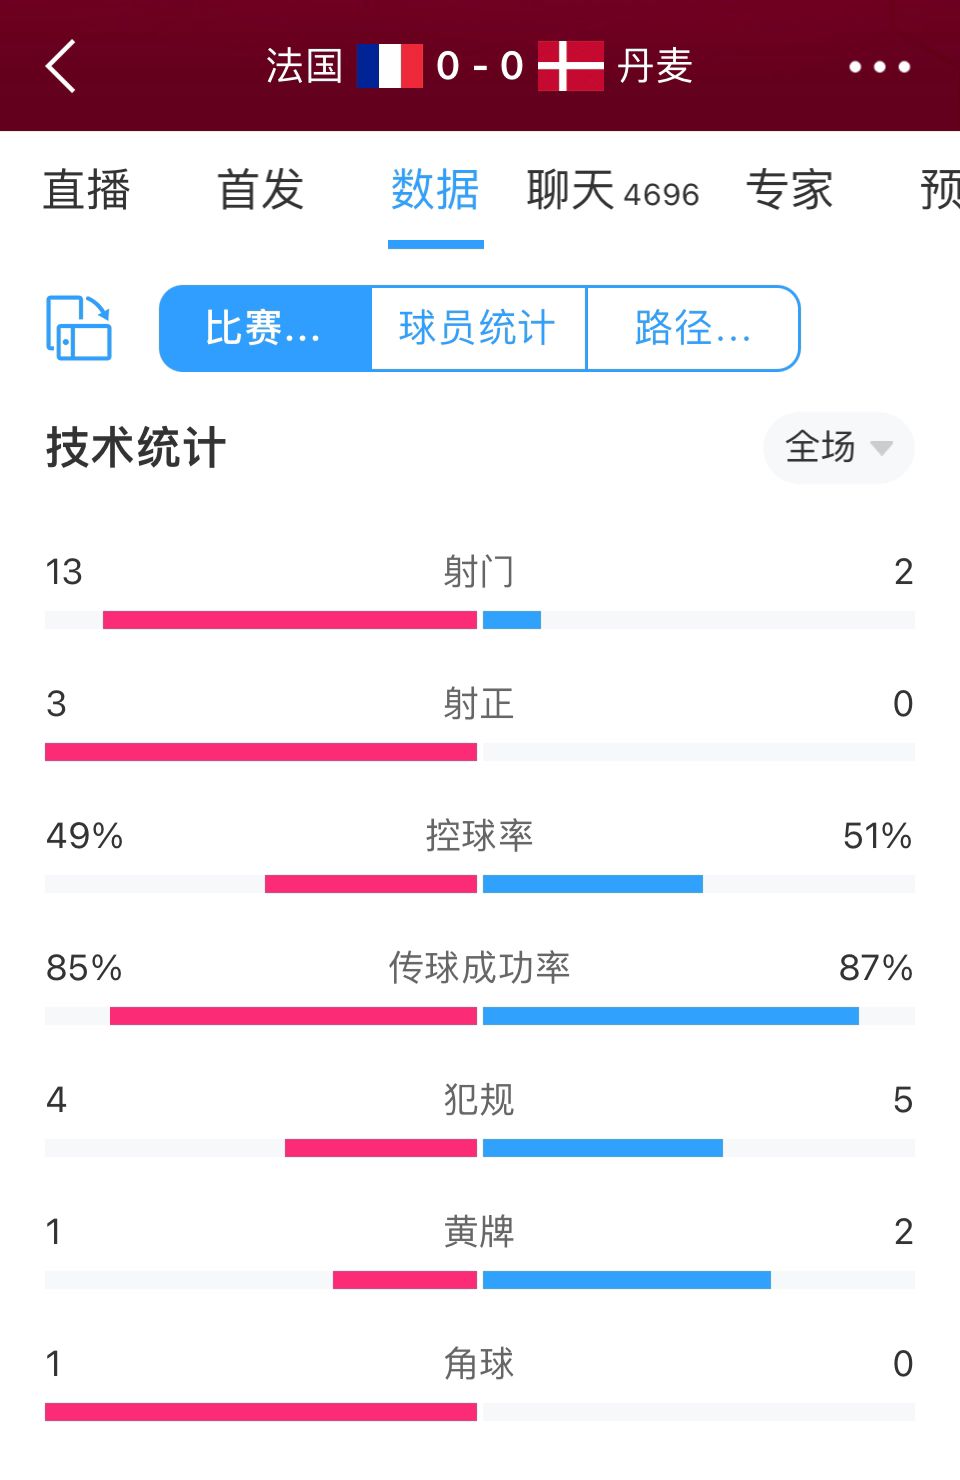Tap the France flag icon

[x=390, y=66]
